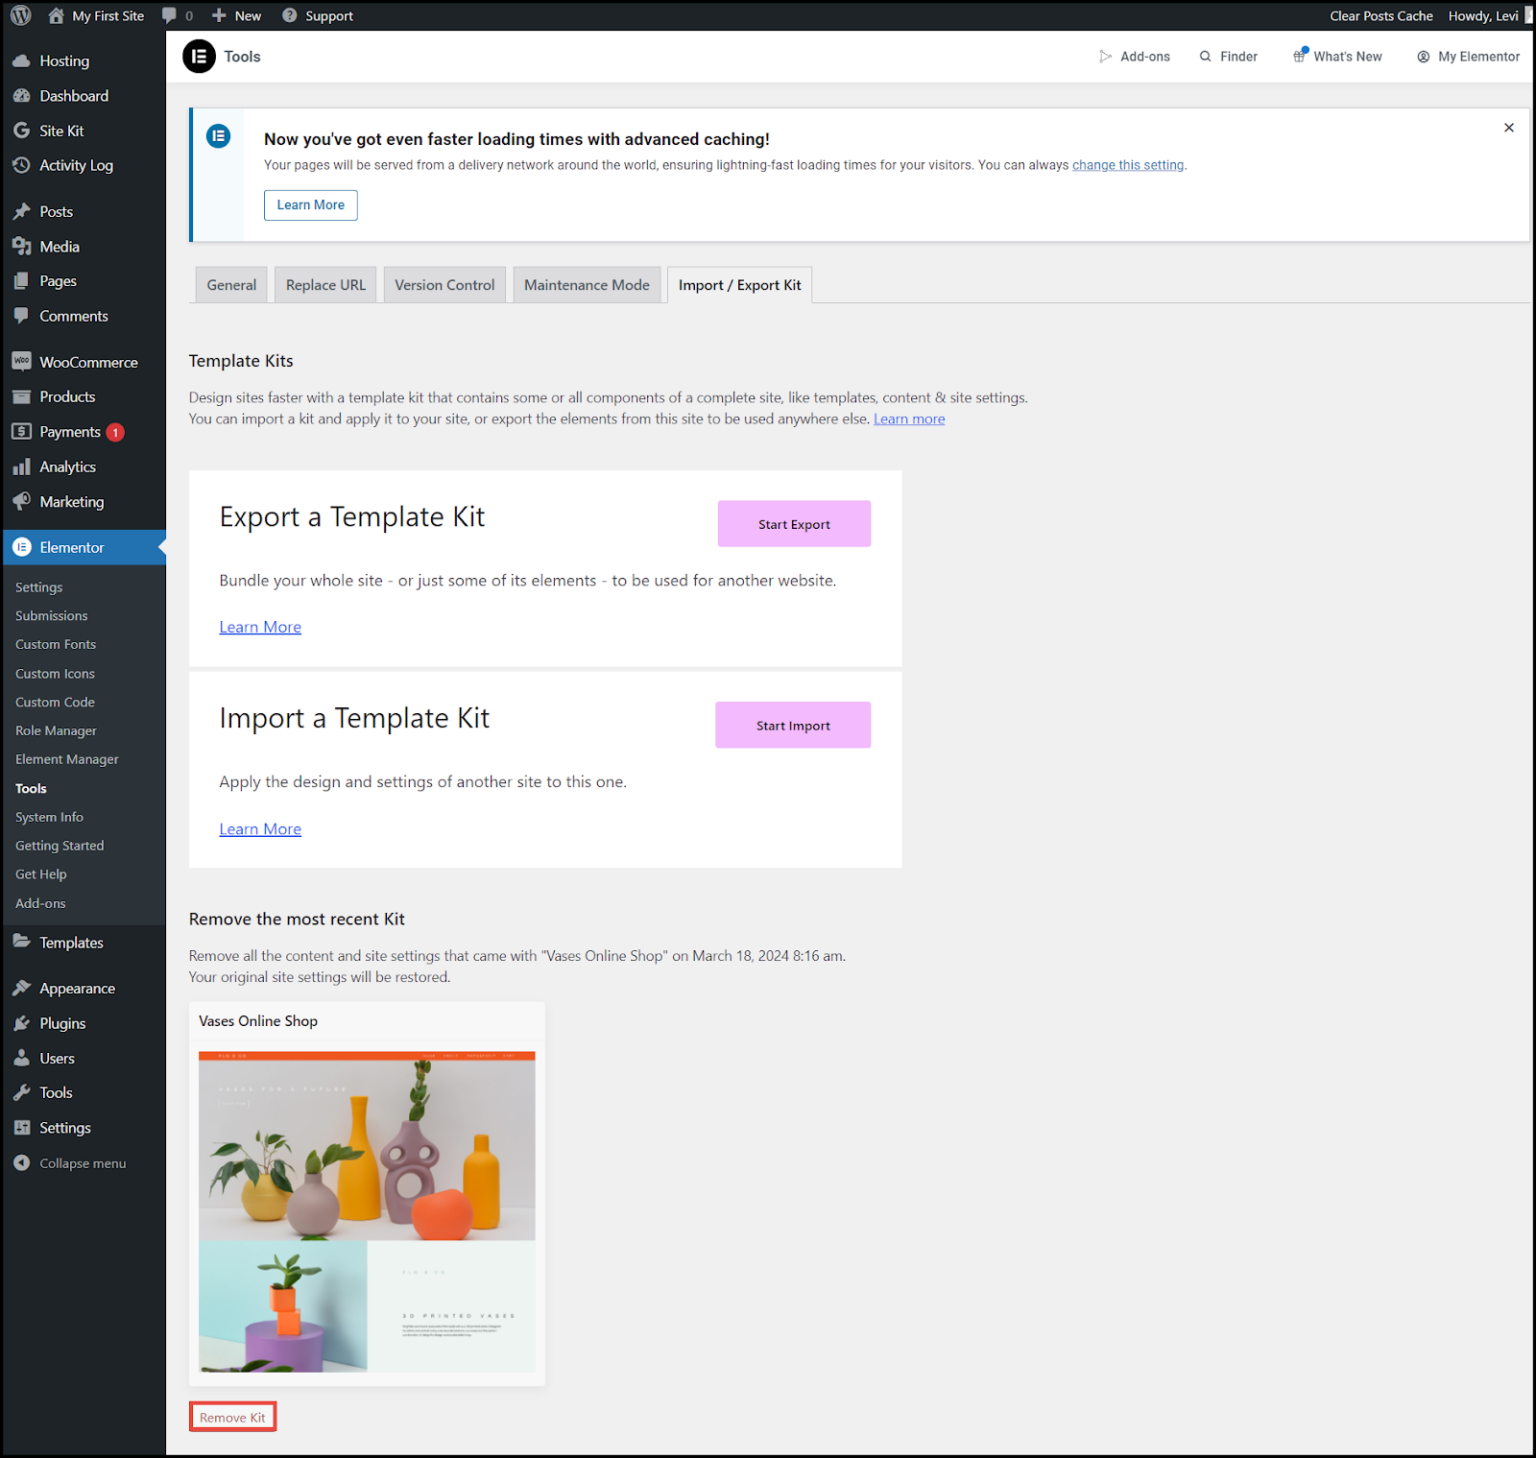Open the Media library from sidebar
This screenshot has height=1458, width=1536.
point(59,246)
